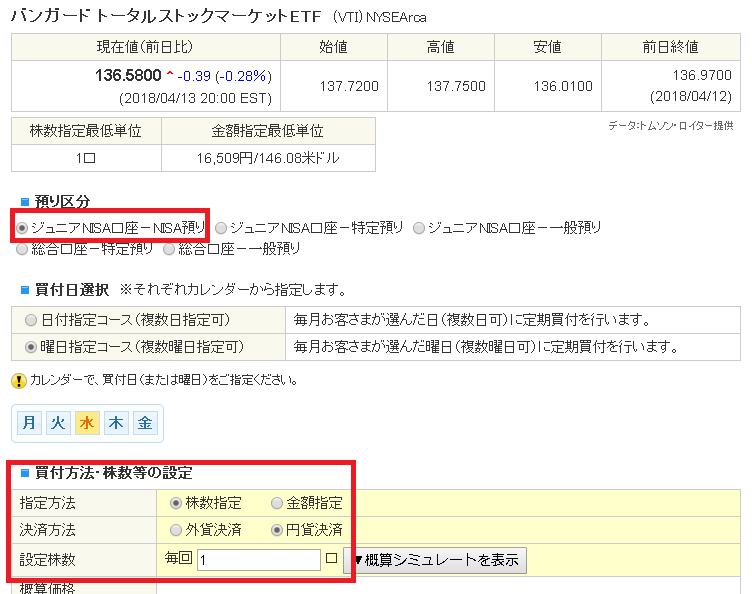Click the ETF title バンガード トータルストックマーケットETF
The image size is (752, 594).
(166, 17)
